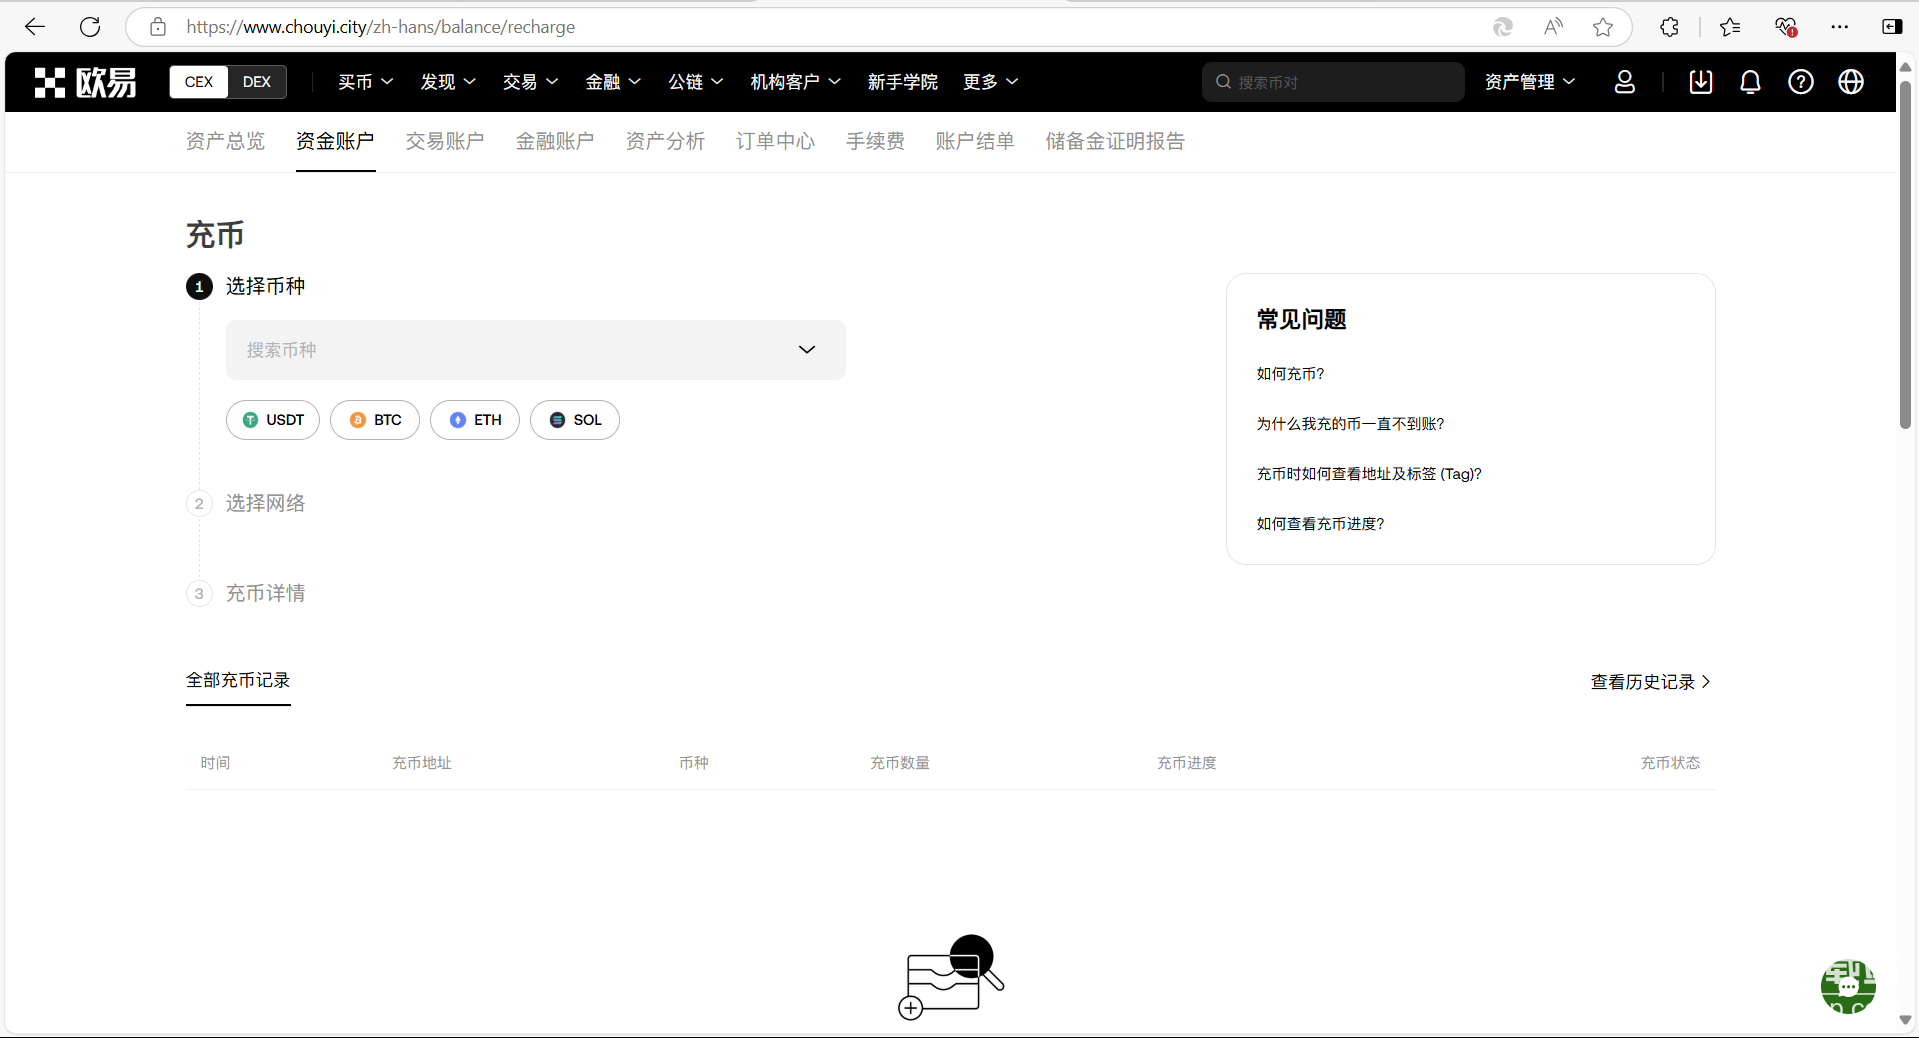This screenshot has width=1919, height=1038.
Task: Select the BTC coin chip
Action: [375, 420]
